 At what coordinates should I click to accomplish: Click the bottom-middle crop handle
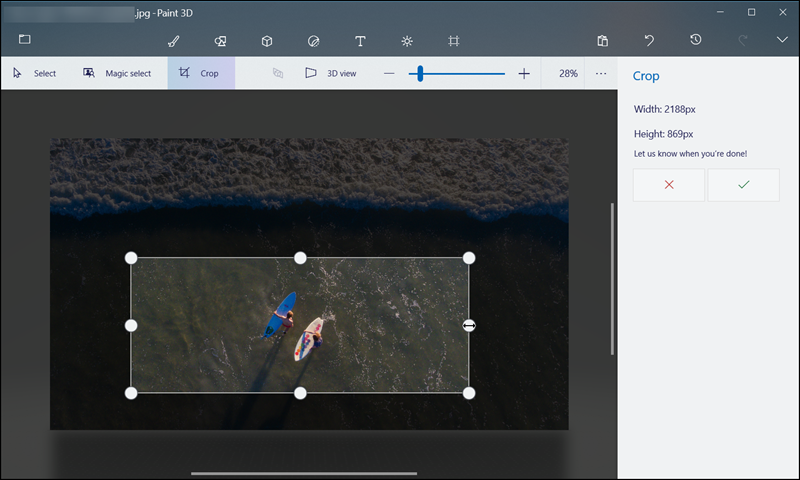[301, 393]
